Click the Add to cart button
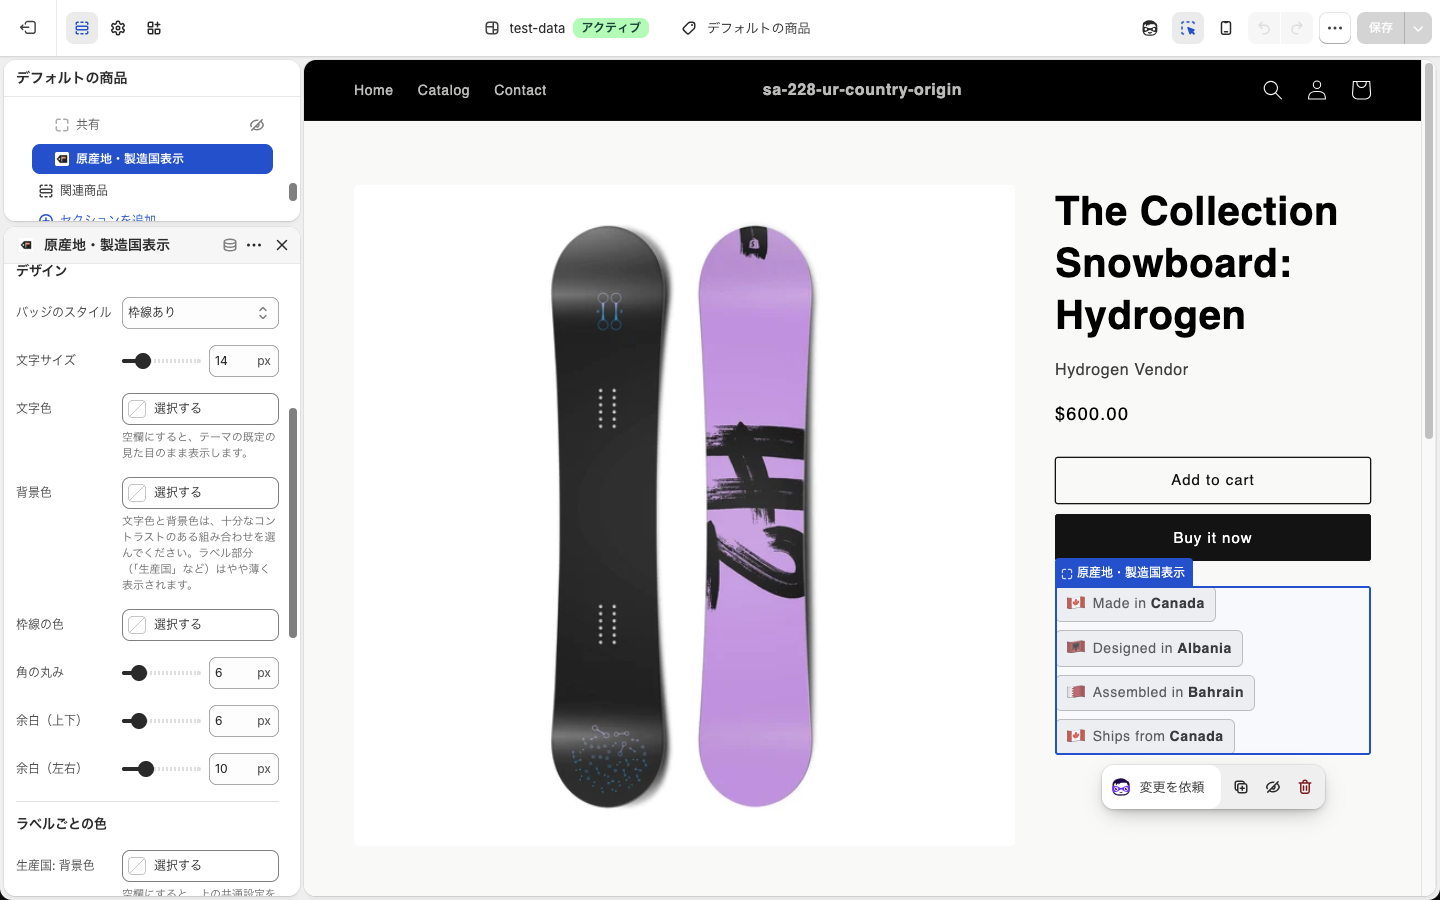The image size is (1440, 900). [x=1212, y=480]
